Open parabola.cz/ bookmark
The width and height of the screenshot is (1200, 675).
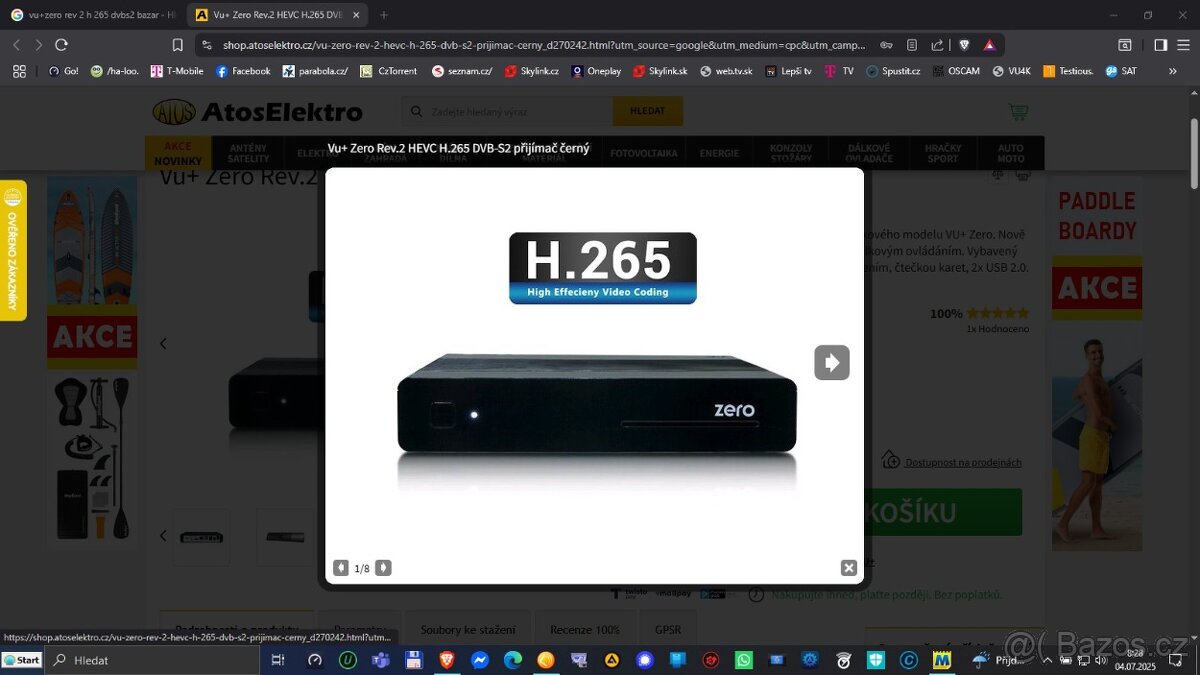[x=315, y=71]
